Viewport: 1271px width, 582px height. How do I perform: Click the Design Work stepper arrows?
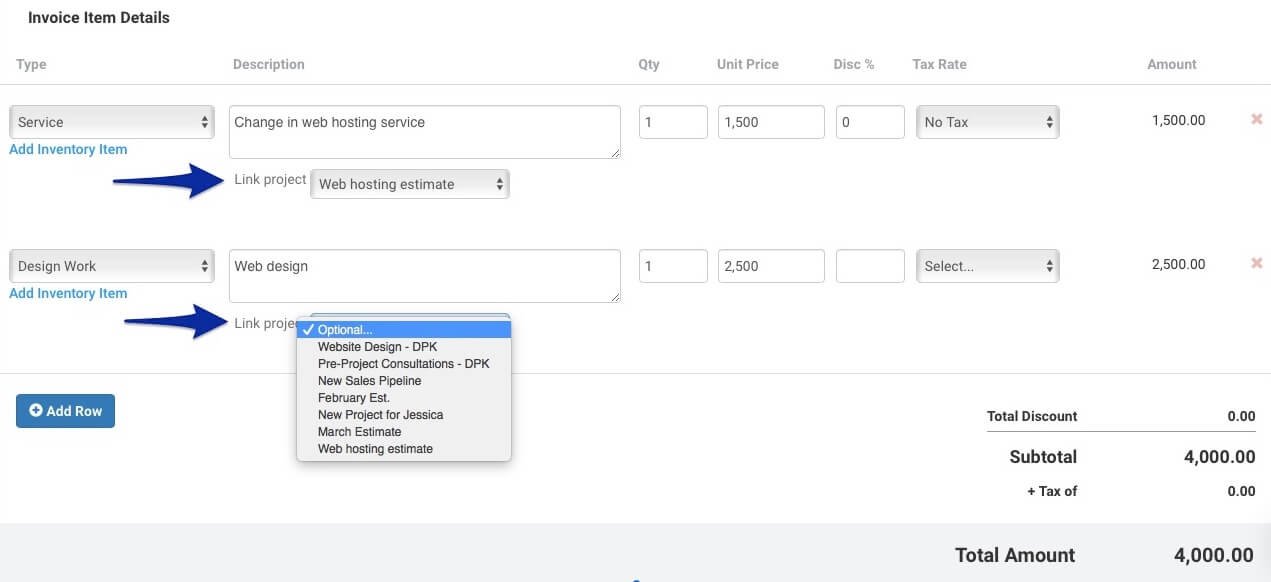pos(203,265)
